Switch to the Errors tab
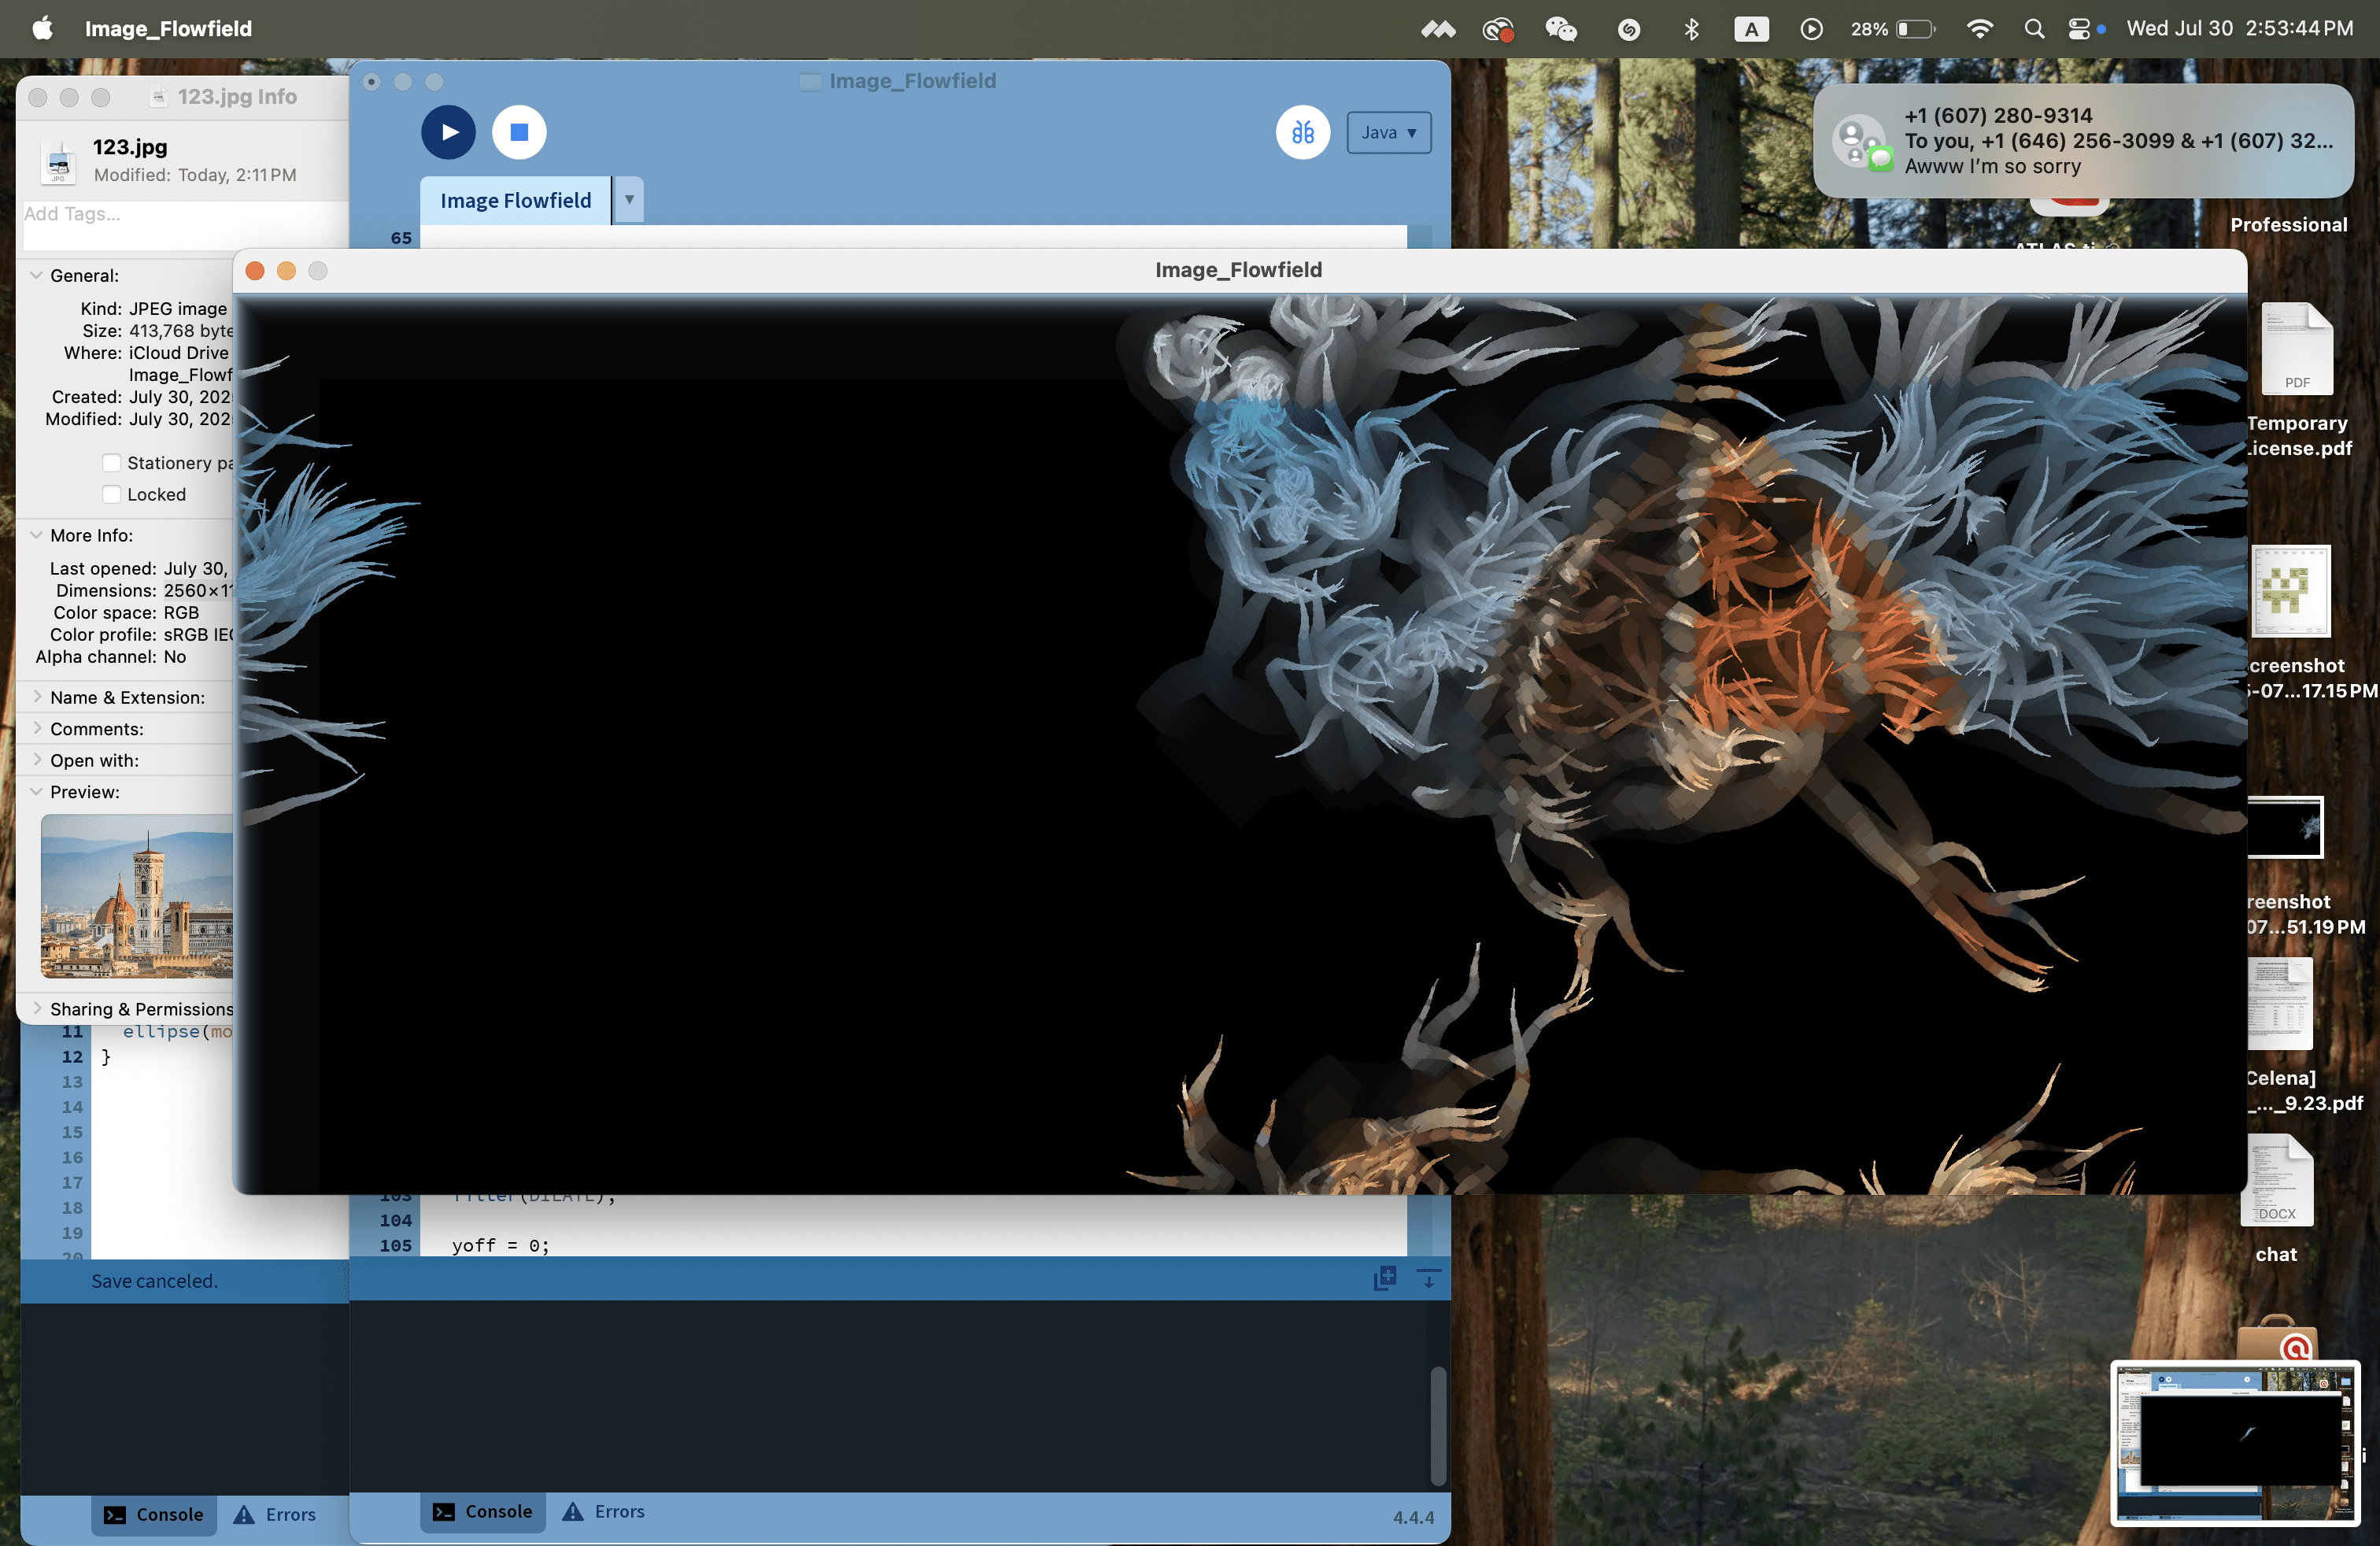2380x1546 pixels. pyautogui.click(x=603, y=1511)
